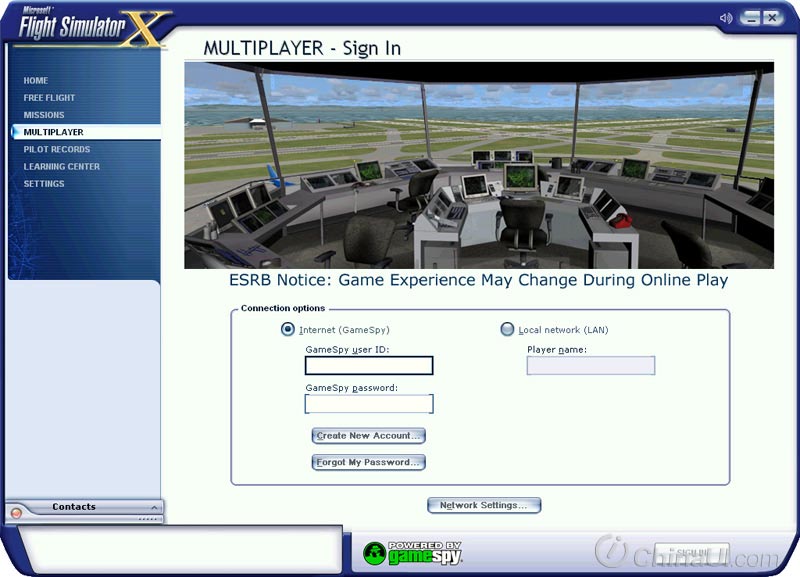Focus the GameSpy user ID field
The image size is (800, 577).
369,366
